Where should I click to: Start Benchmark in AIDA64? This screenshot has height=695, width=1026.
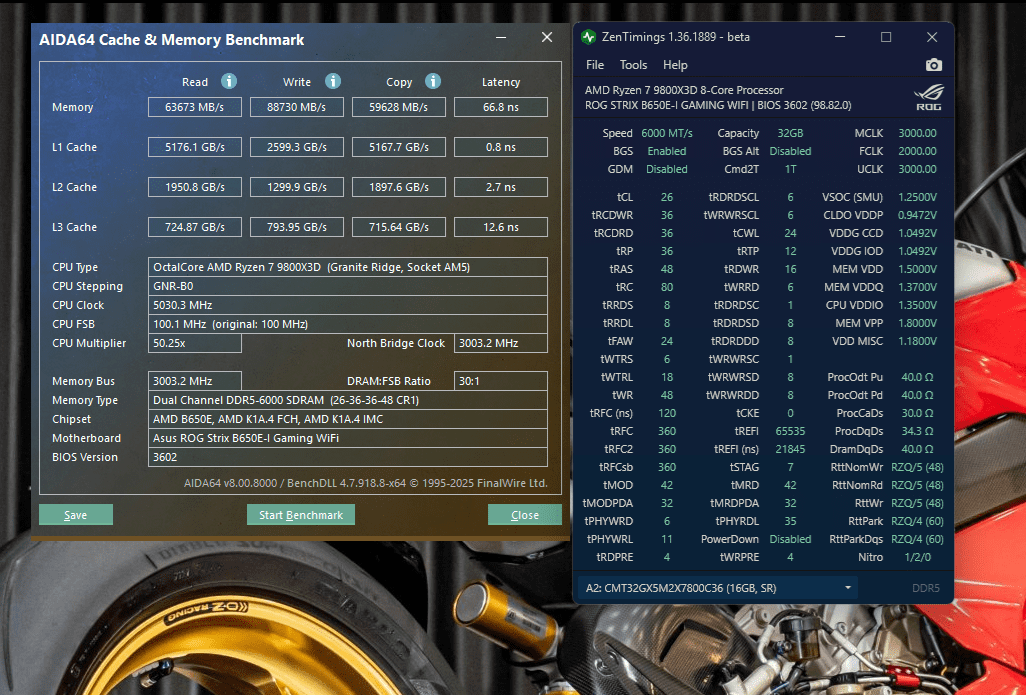tap(301, 515)
